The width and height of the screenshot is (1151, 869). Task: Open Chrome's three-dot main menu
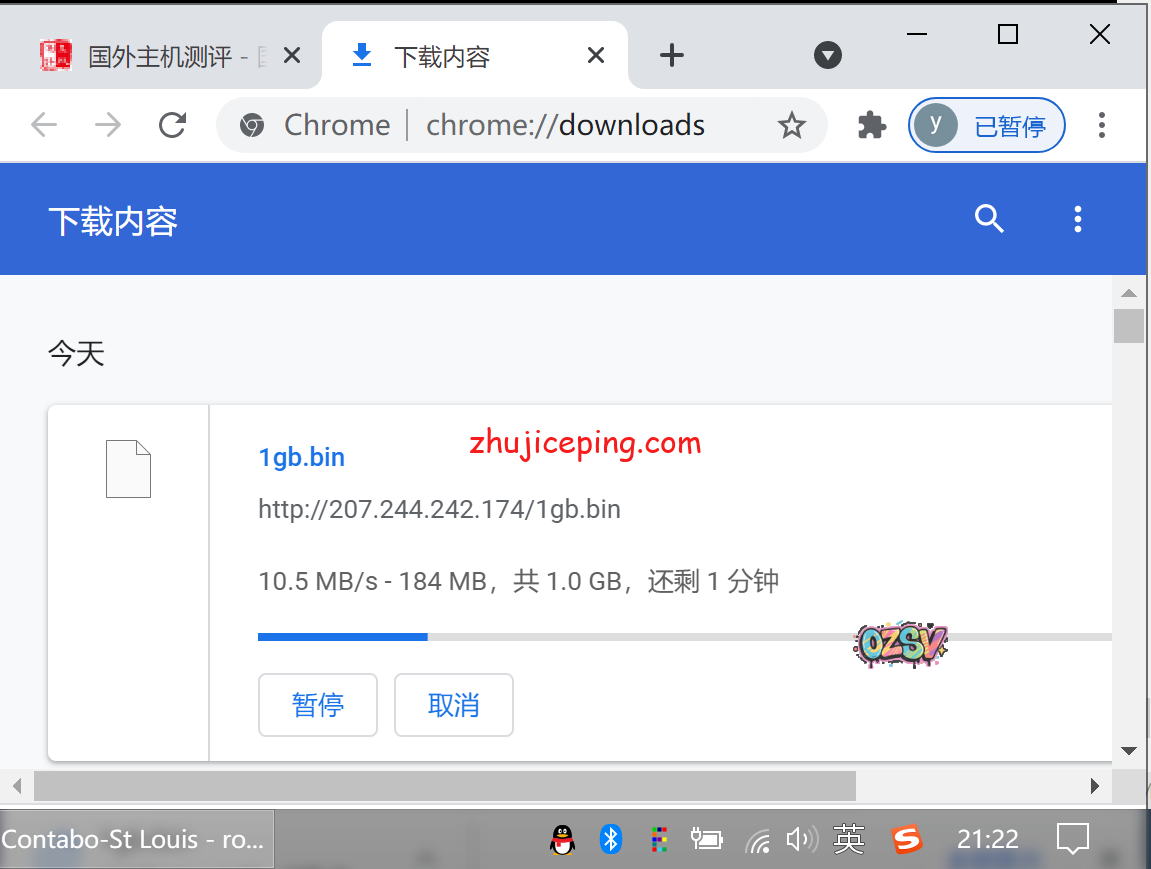[1101, 125]
